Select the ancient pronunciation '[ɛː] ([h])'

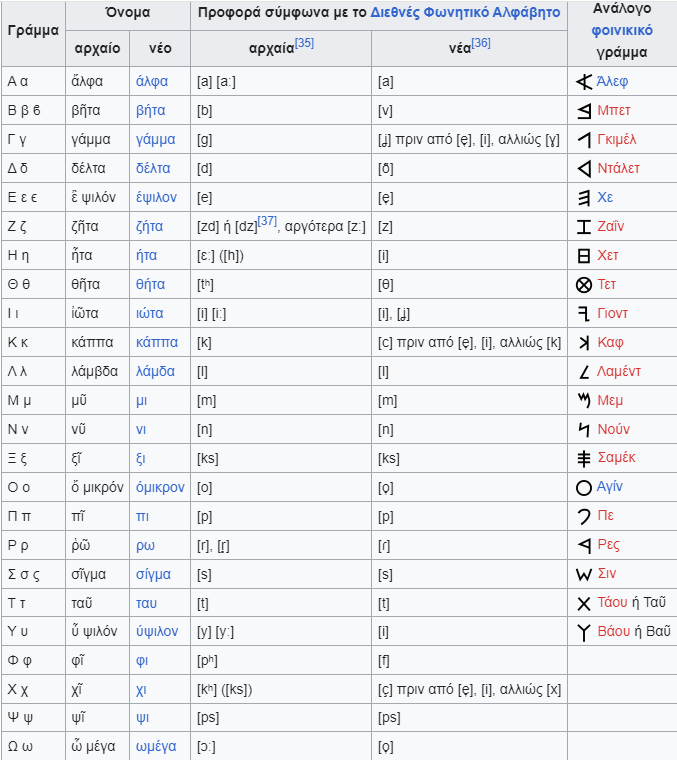click(x=220, y=255)
